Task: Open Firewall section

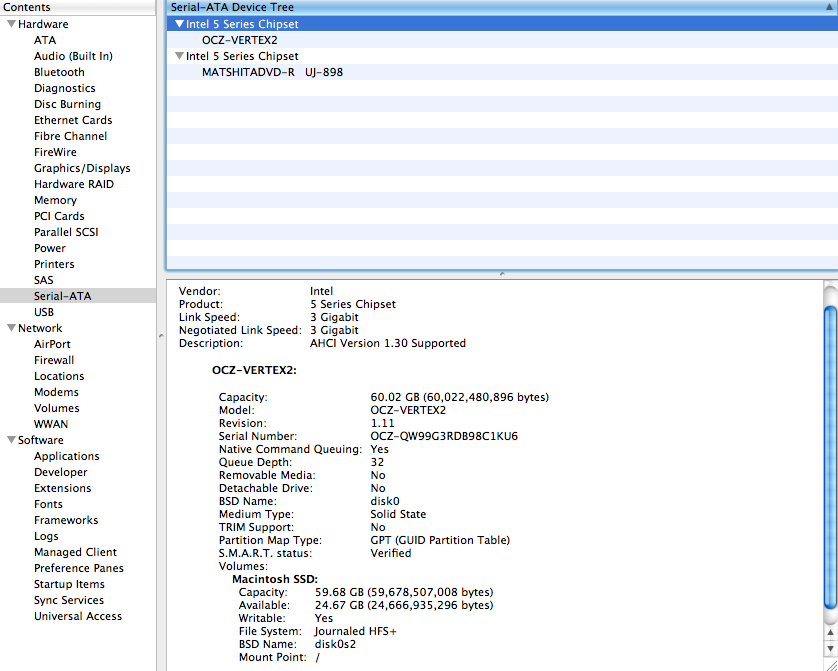Action: 54,360
